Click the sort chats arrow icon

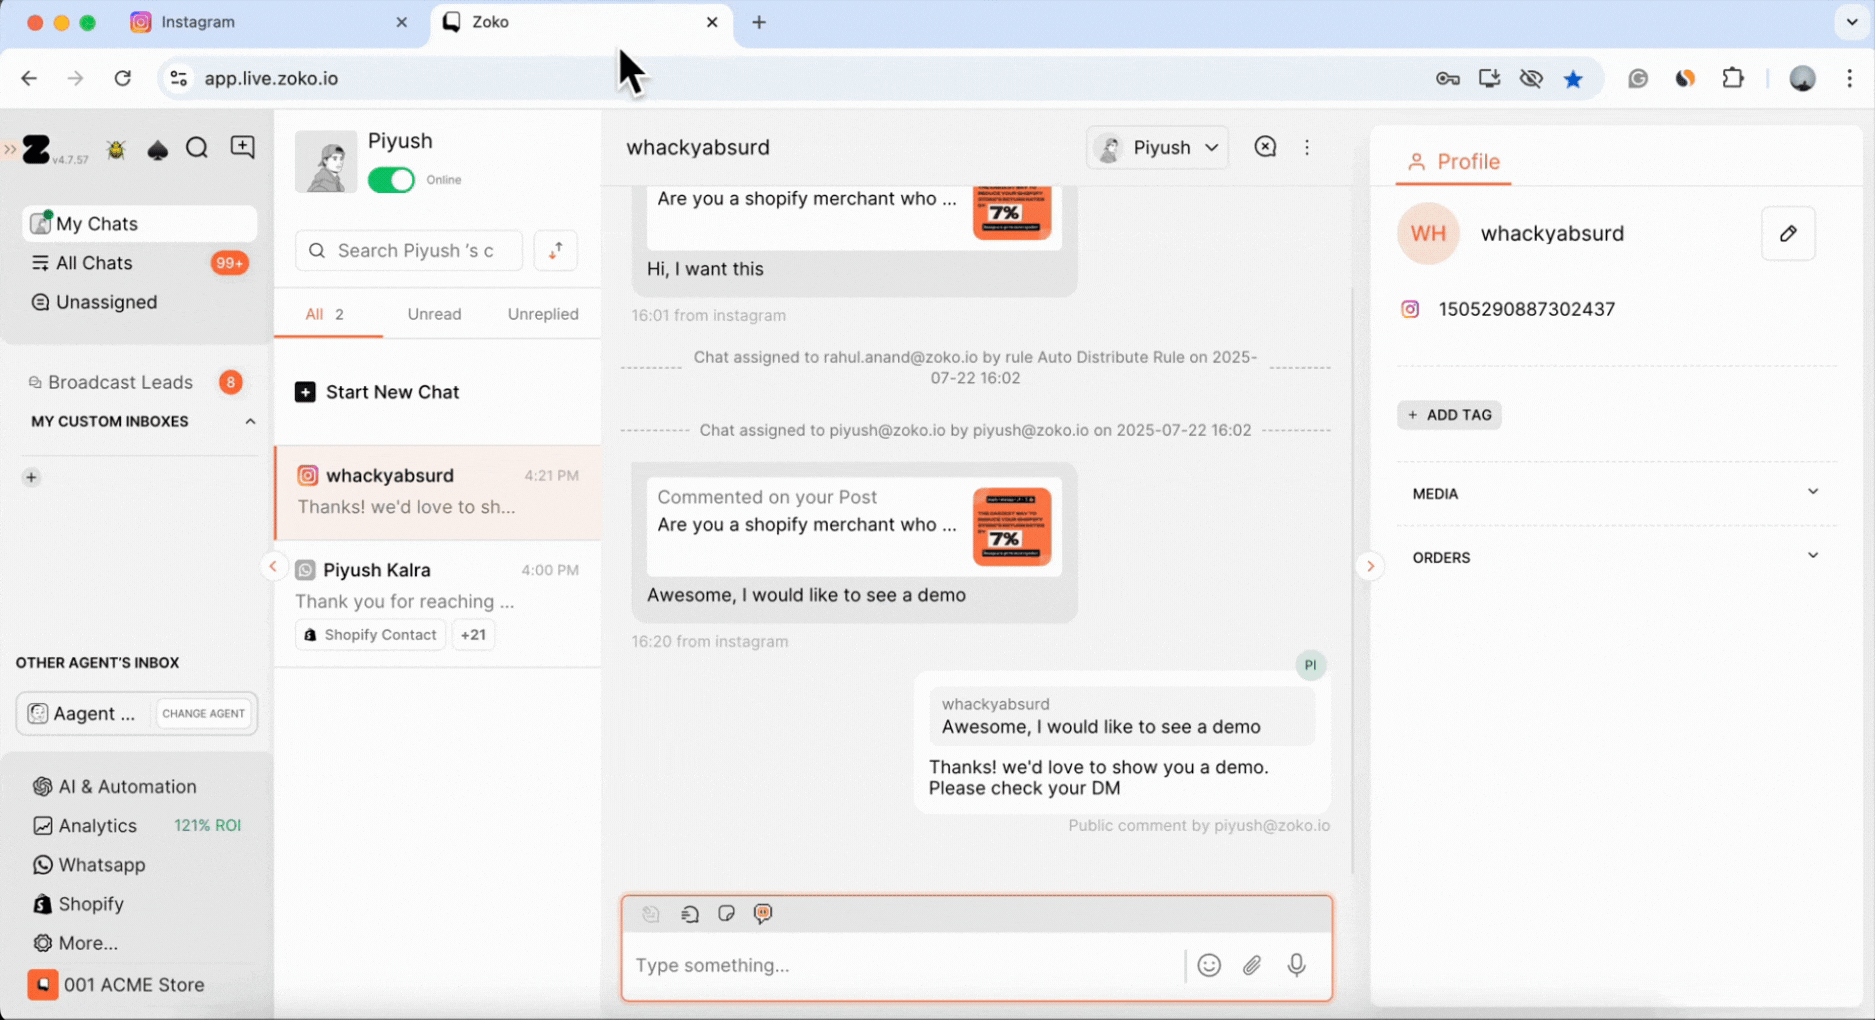tap(556, 250)
